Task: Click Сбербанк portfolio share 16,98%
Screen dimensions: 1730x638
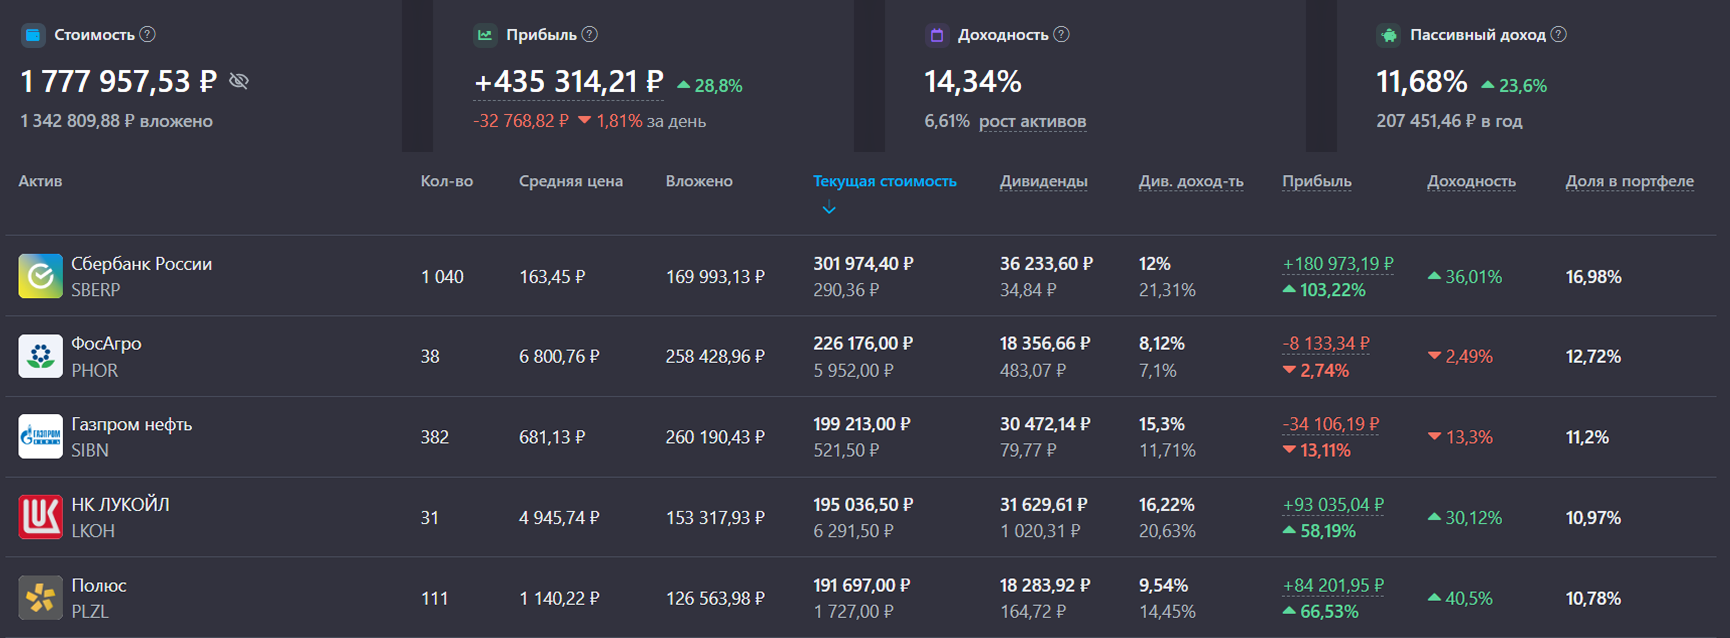Action: click(1593, 277)
